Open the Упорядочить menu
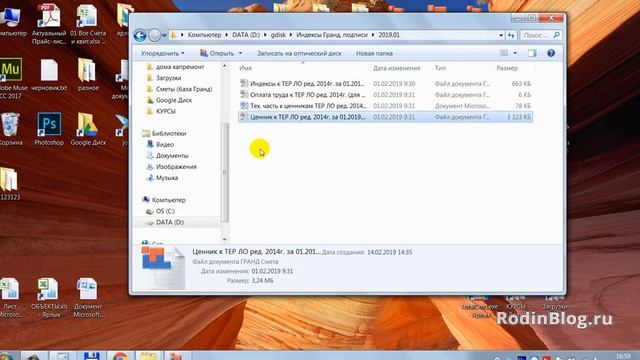This screenshot has width=640, height=360. [162, 53]
